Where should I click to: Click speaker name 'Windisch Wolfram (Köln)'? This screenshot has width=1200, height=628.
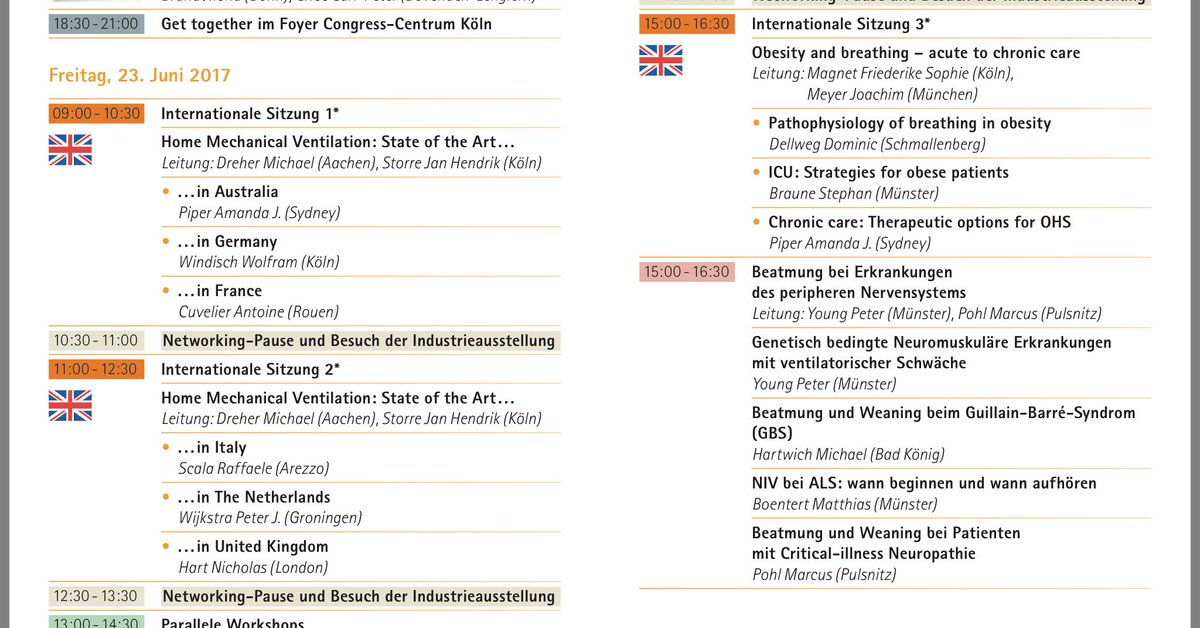point(259,262)
